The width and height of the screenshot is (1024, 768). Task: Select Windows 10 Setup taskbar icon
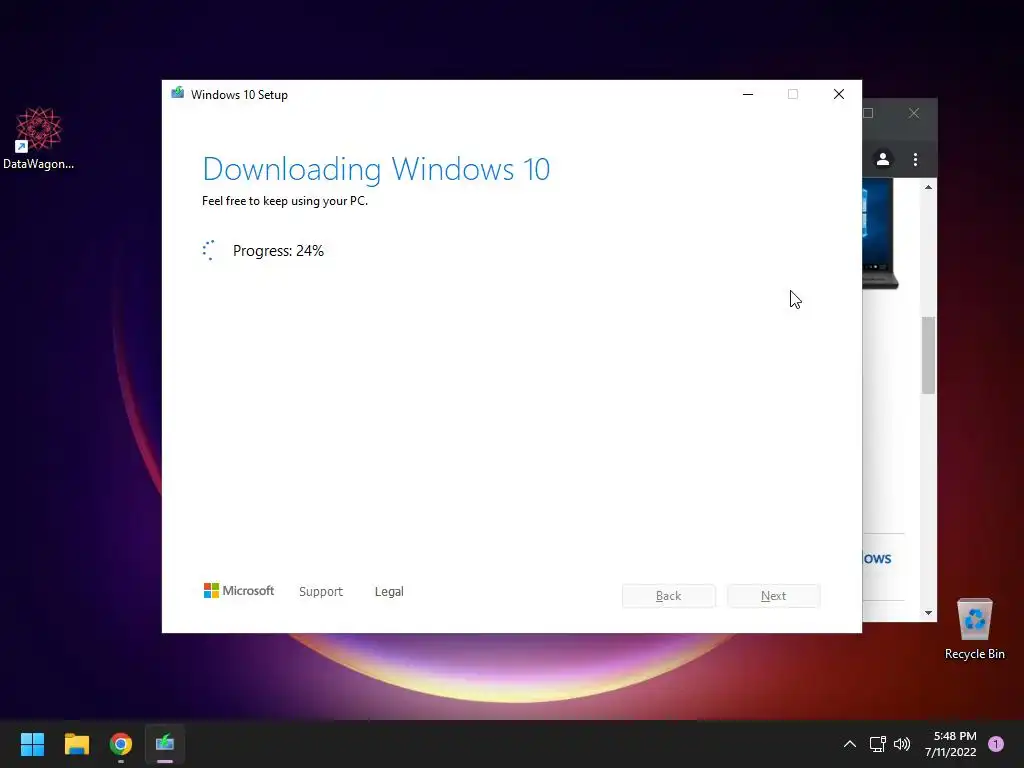pos(165,744)
